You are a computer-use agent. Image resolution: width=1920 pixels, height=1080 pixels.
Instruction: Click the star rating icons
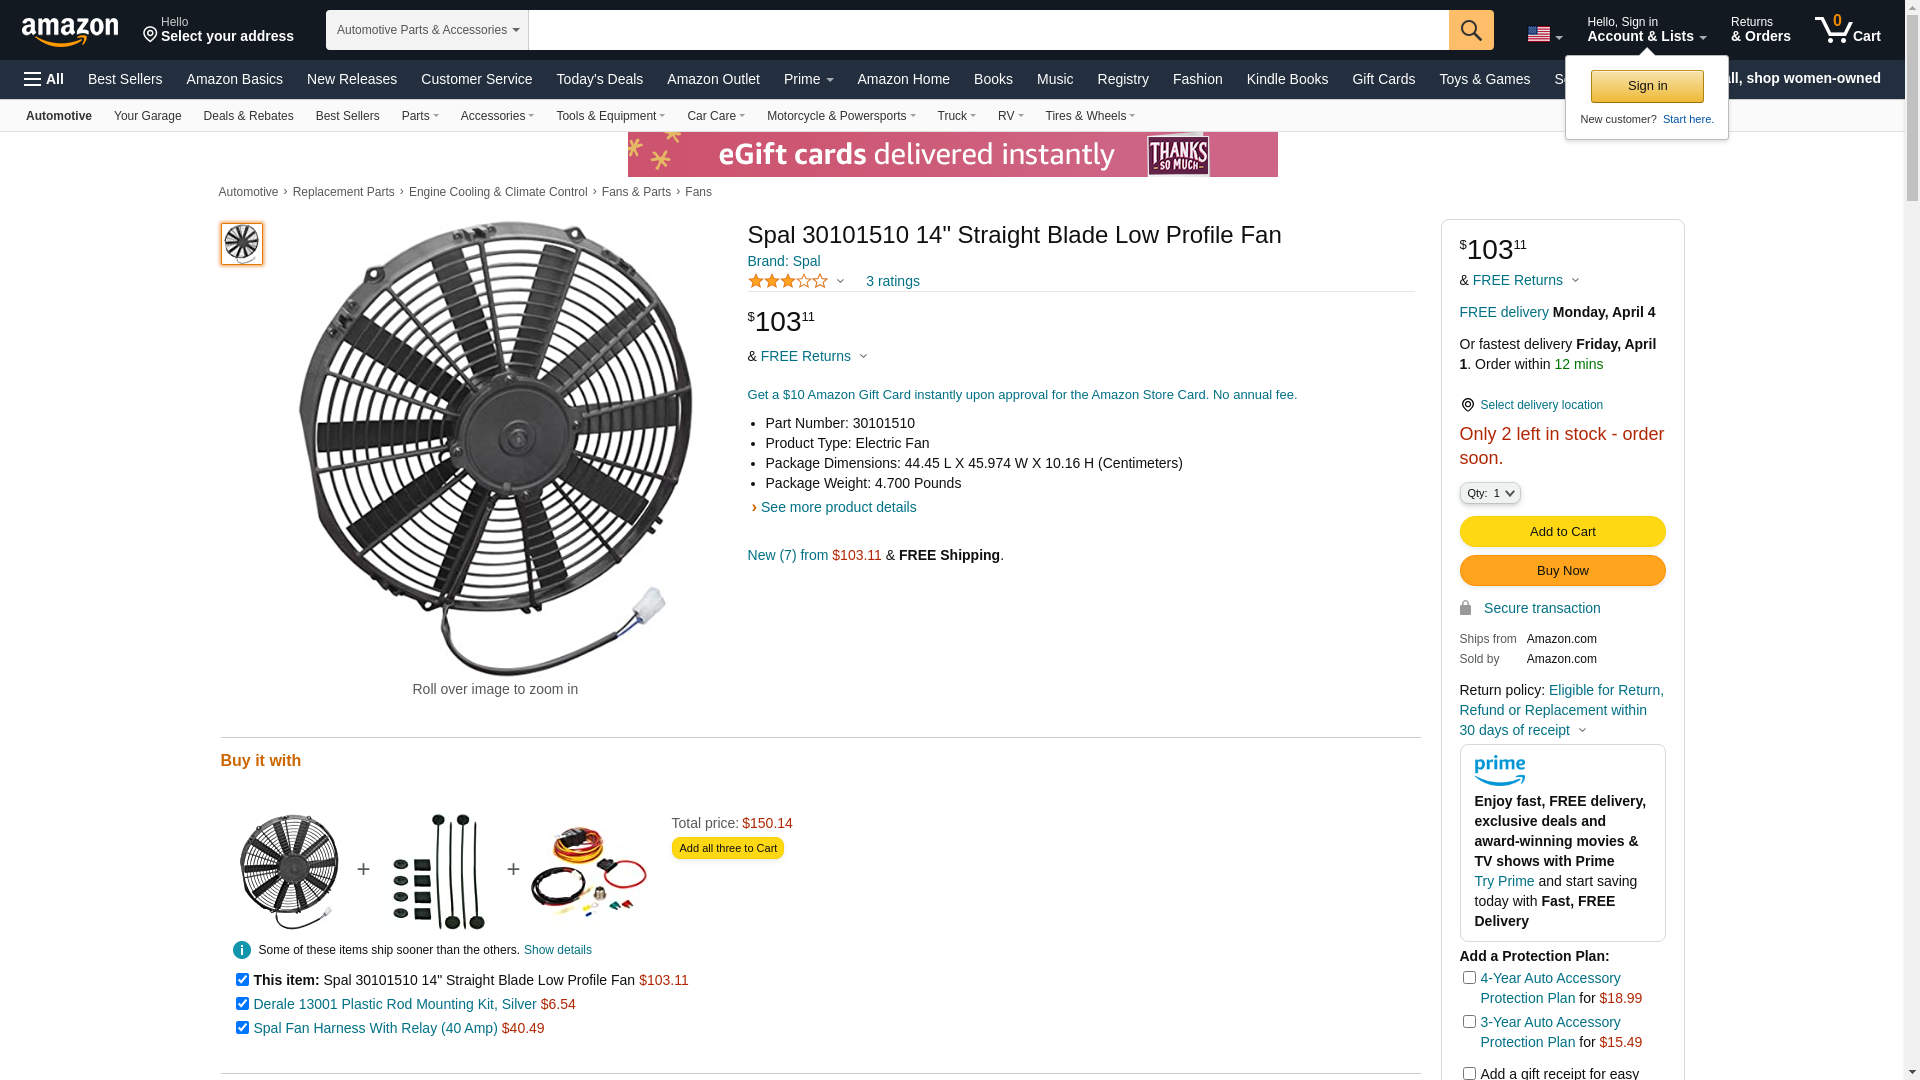(x=788, y=282)
